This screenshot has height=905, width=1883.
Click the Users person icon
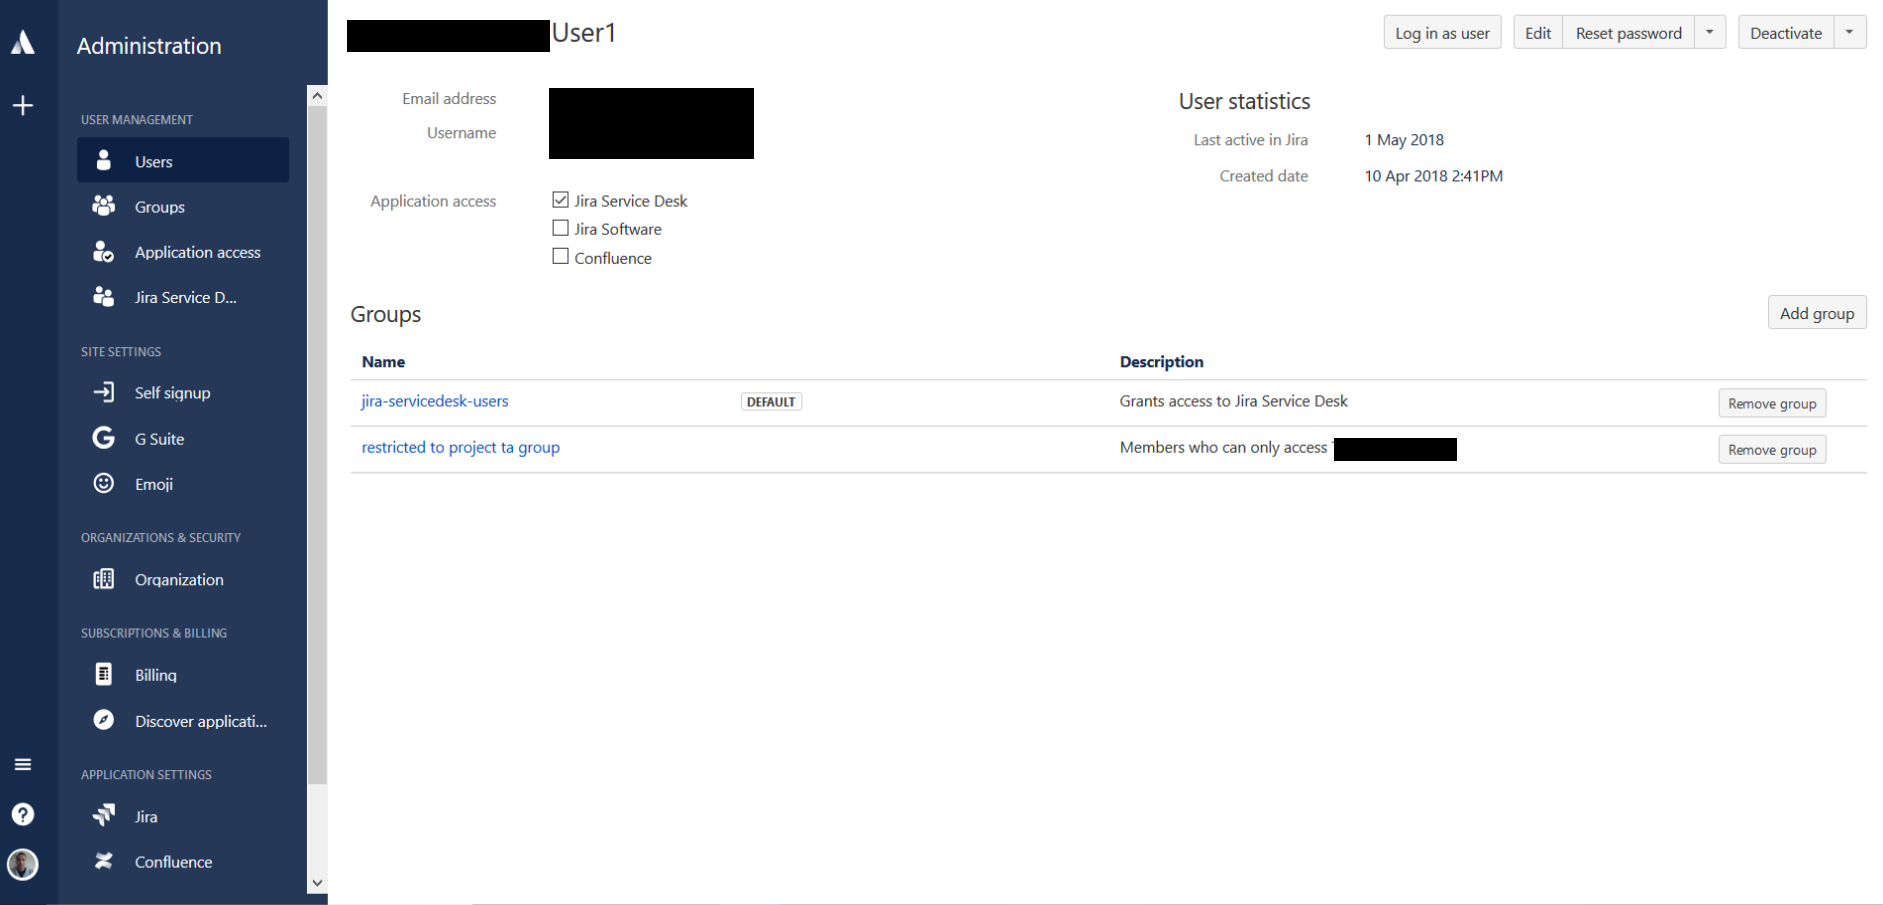tap(103, 160)
